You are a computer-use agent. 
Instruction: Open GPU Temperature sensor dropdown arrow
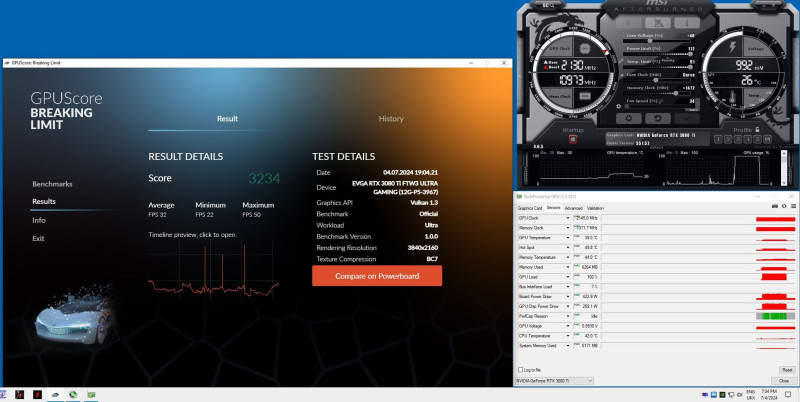pyautogui.click(x=567, y=238)
